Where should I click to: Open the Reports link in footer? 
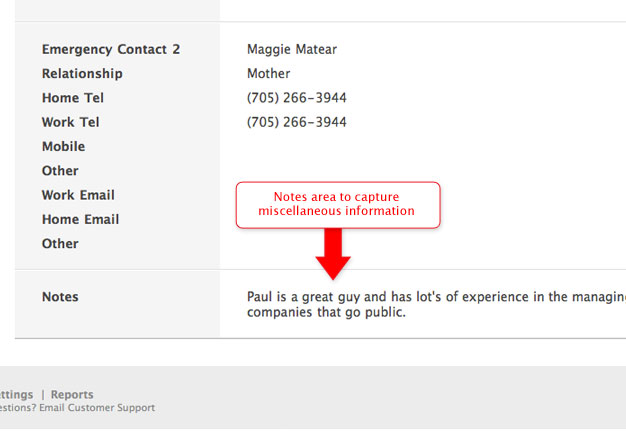tap(72, 395)
